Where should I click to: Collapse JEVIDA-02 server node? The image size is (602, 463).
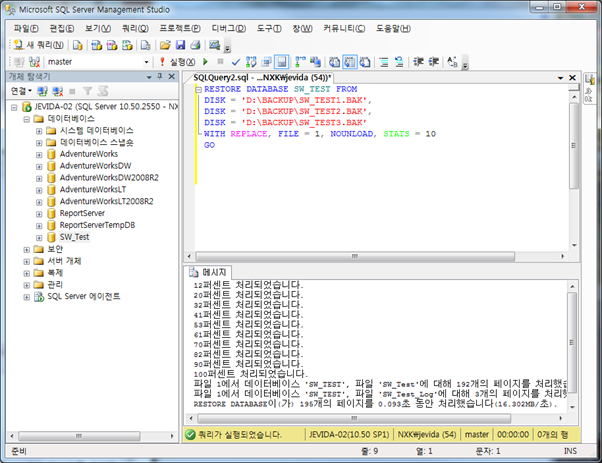[x=14, y=107]
